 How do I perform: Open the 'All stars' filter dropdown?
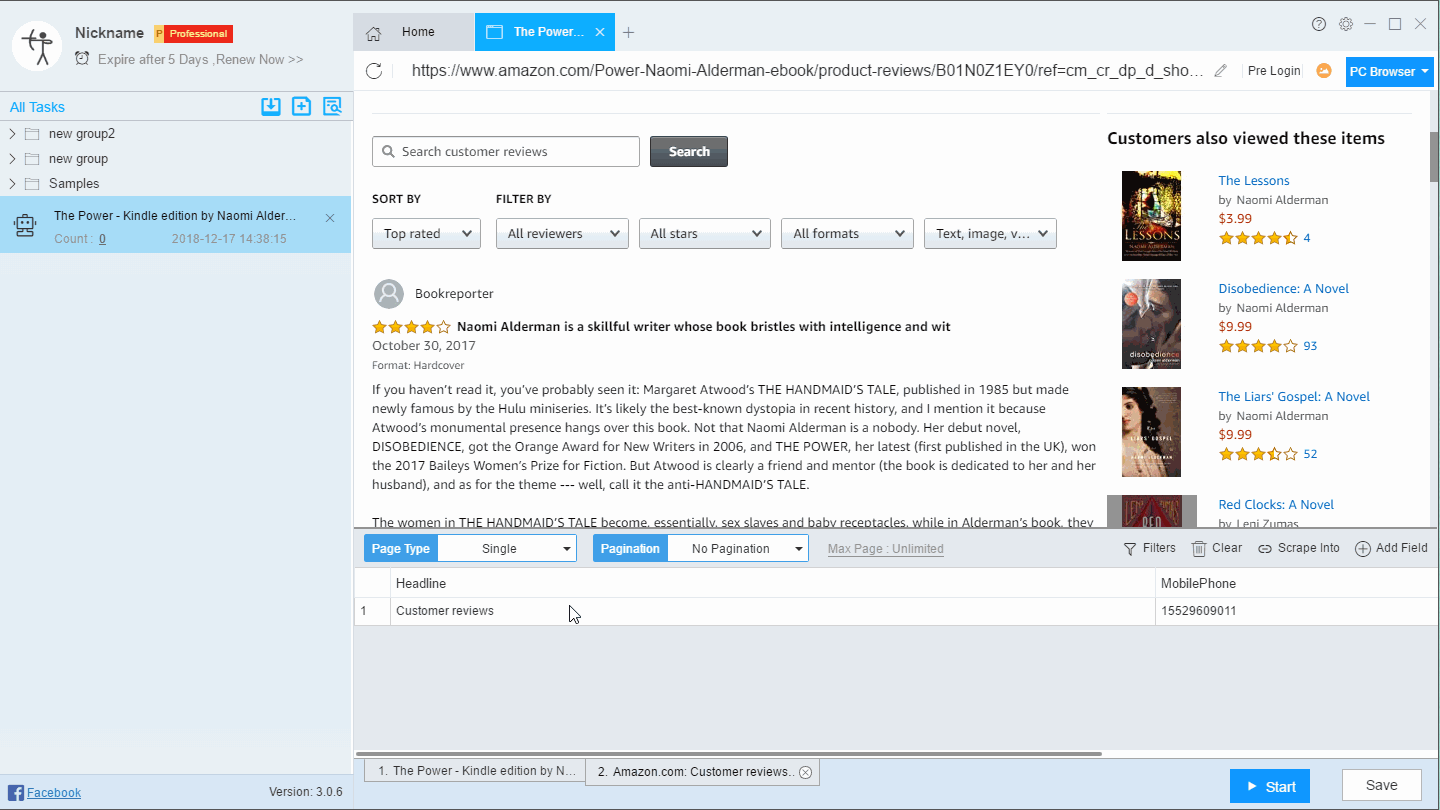[x=705, y=234]
